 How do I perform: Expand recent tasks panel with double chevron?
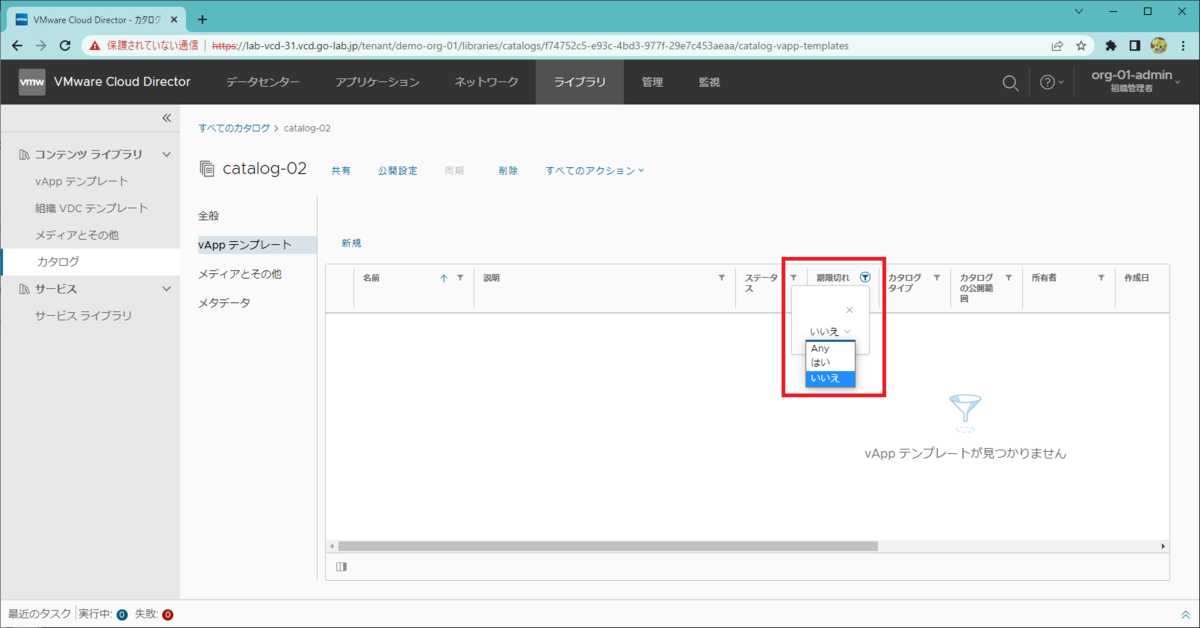click(1186, 615)
